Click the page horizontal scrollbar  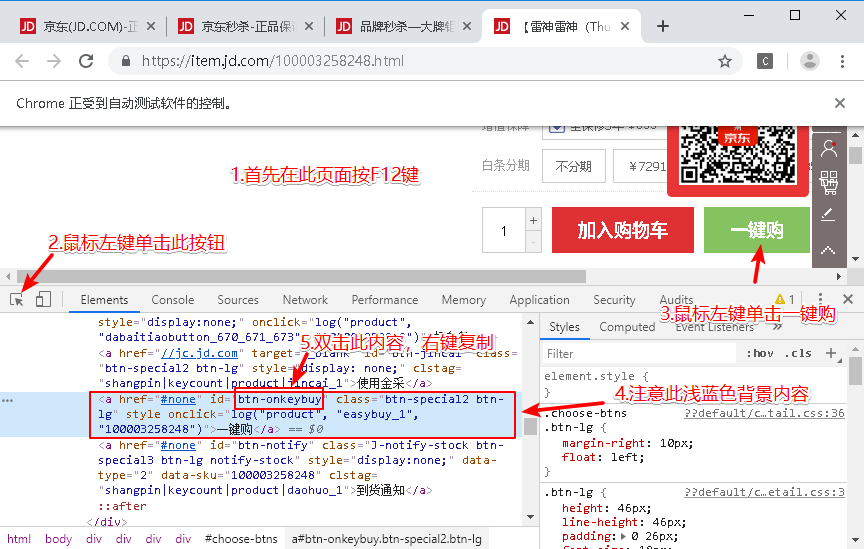[301, 276]
